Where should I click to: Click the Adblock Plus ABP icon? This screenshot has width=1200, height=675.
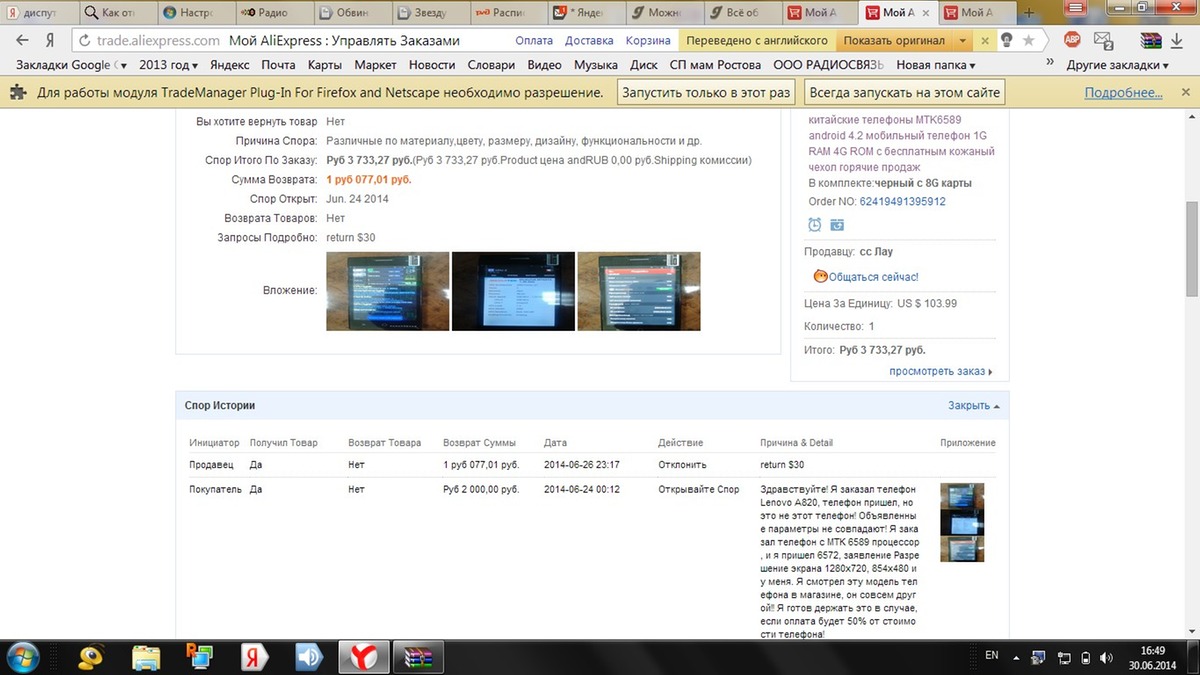1072,40
